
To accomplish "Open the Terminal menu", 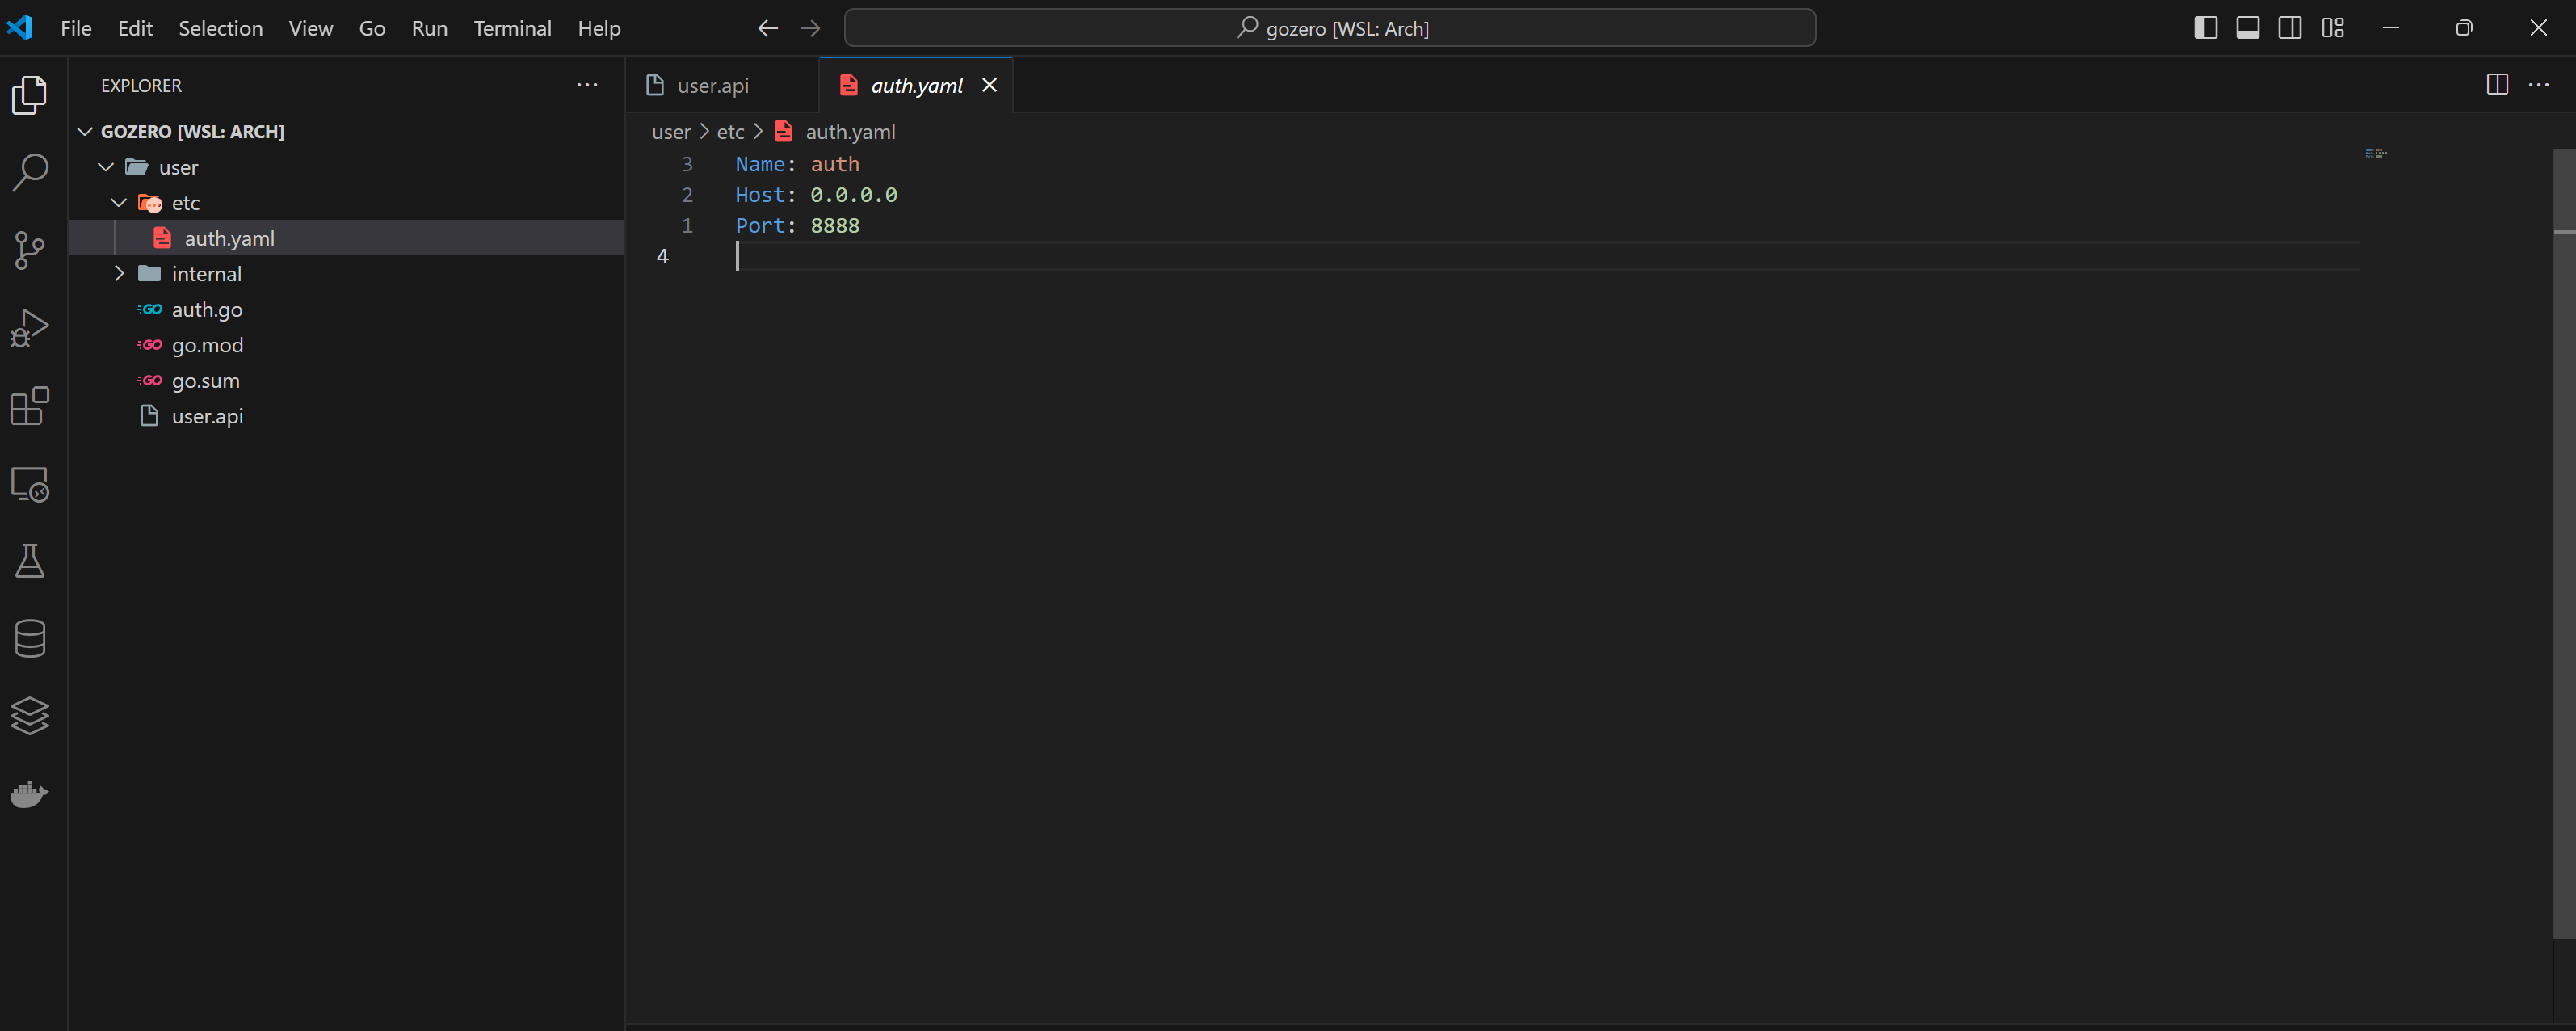I will pyautogui.click(x=512, y=28).
